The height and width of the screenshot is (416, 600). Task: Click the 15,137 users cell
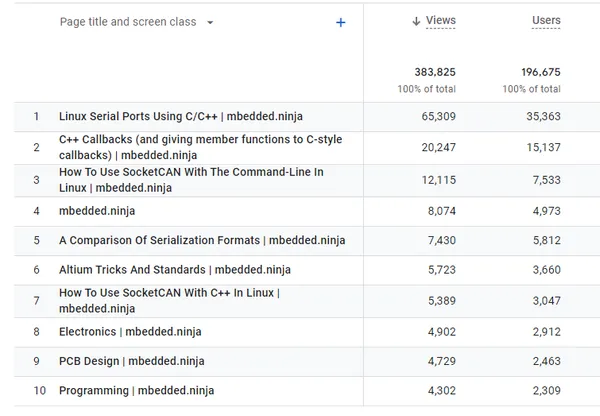(x=541, y=147)
